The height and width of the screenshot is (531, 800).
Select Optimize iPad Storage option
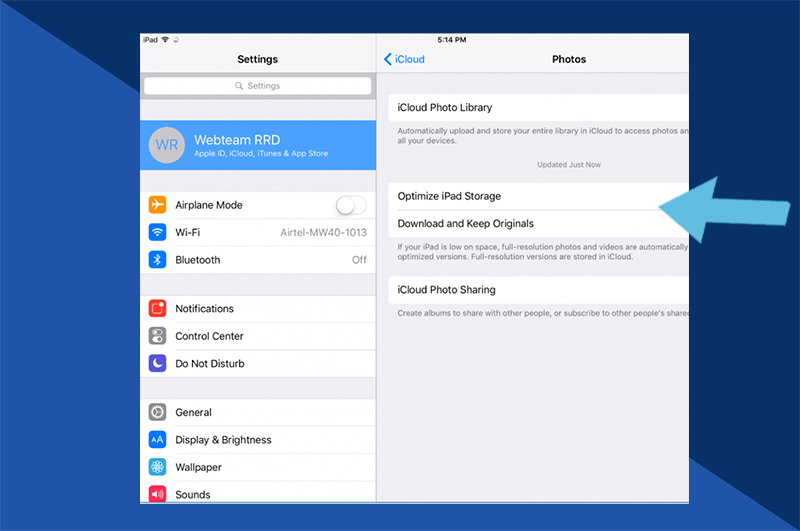(538, 196)
